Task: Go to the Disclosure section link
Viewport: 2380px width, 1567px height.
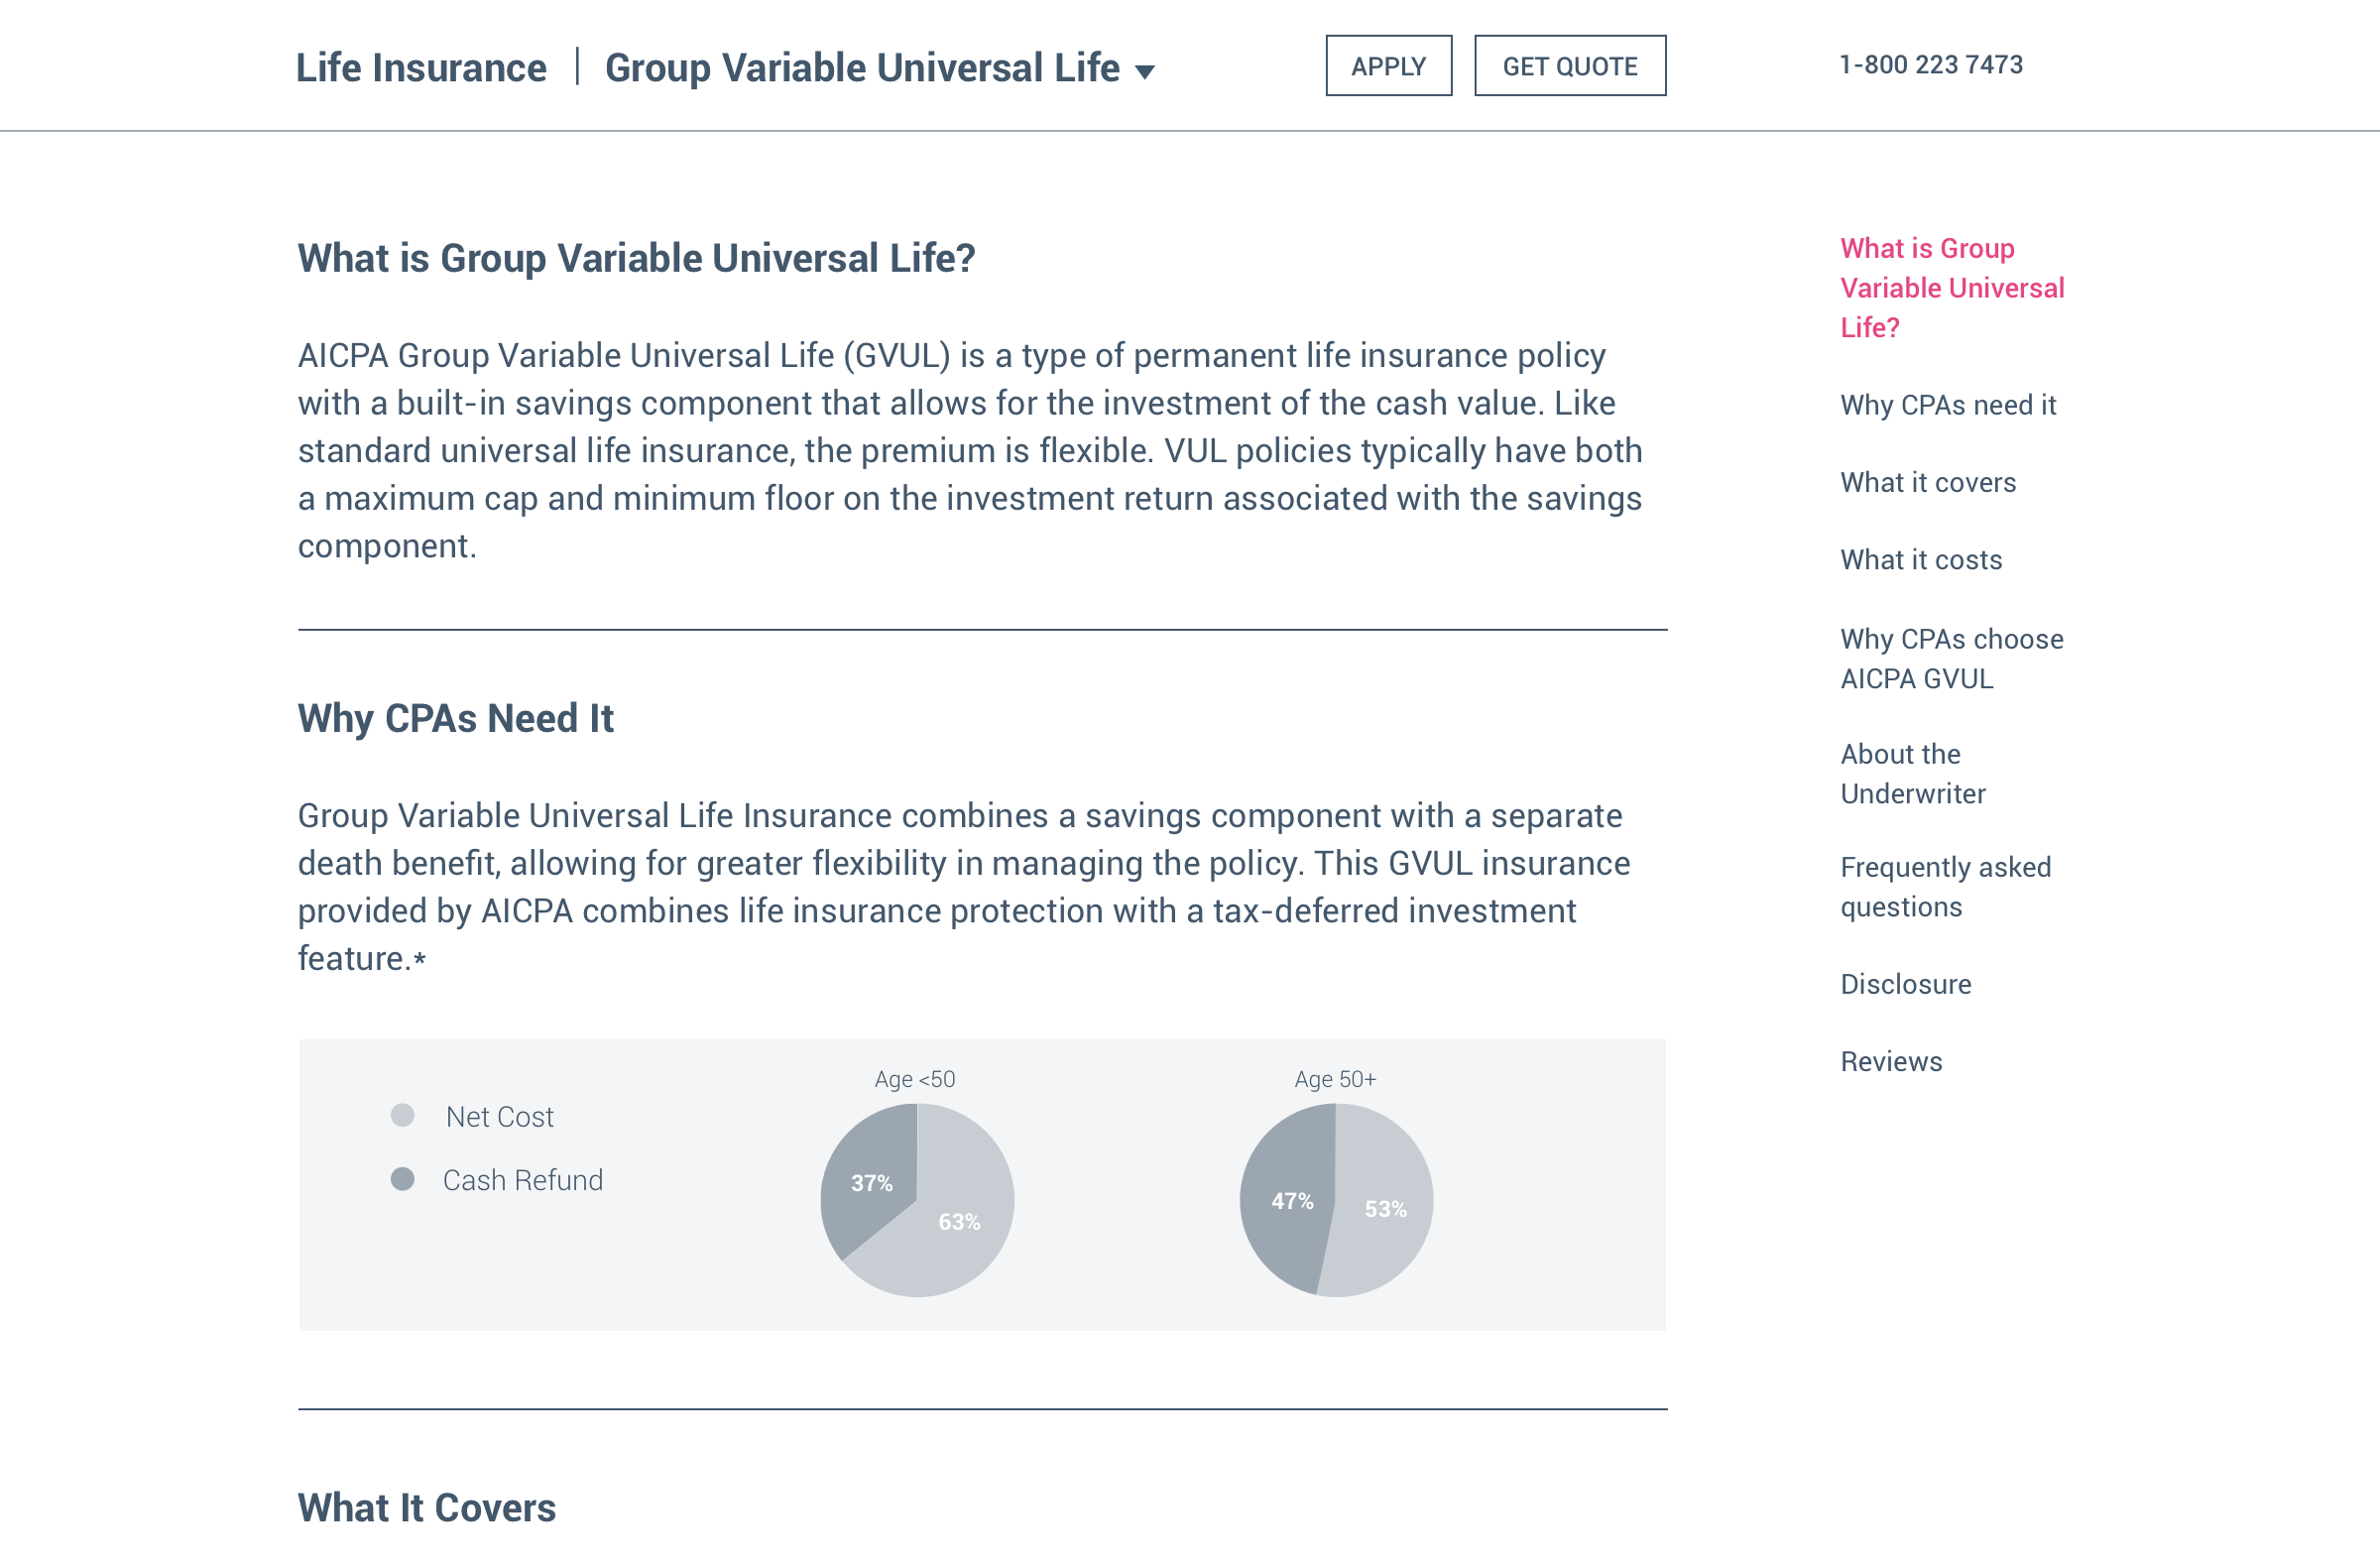Action: click(1905, 984)
